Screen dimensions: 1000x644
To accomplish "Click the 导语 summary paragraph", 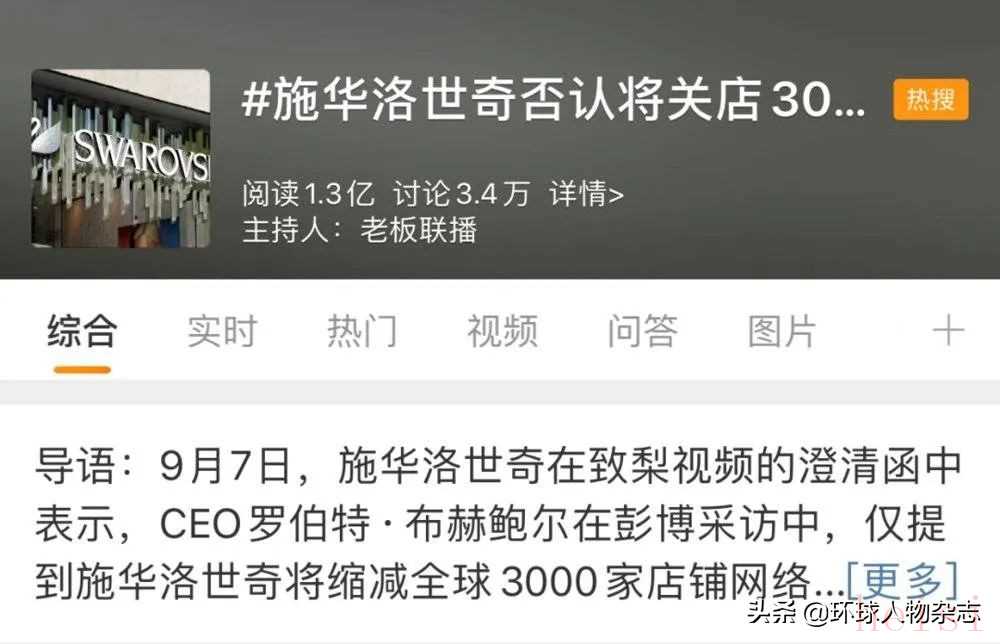I will tap(497, 524).
